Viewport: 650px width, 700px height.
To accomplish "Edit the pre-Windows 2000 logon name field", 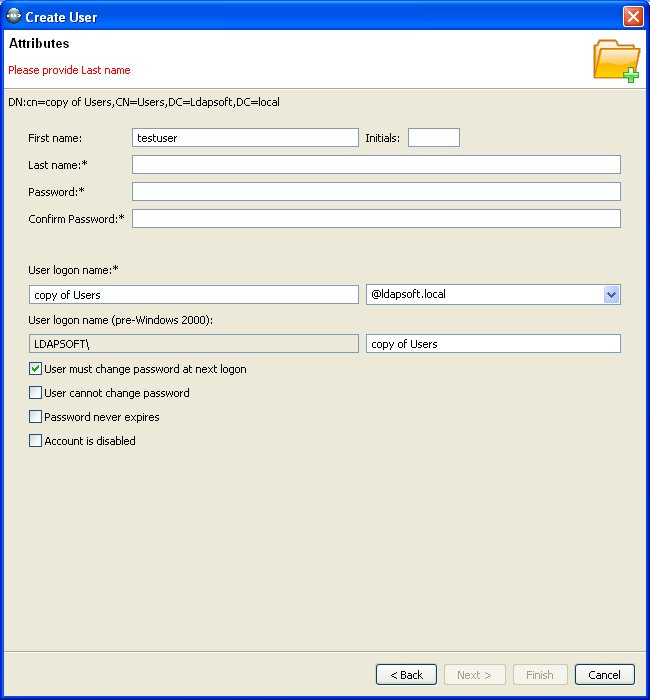I will pos(493,344).
